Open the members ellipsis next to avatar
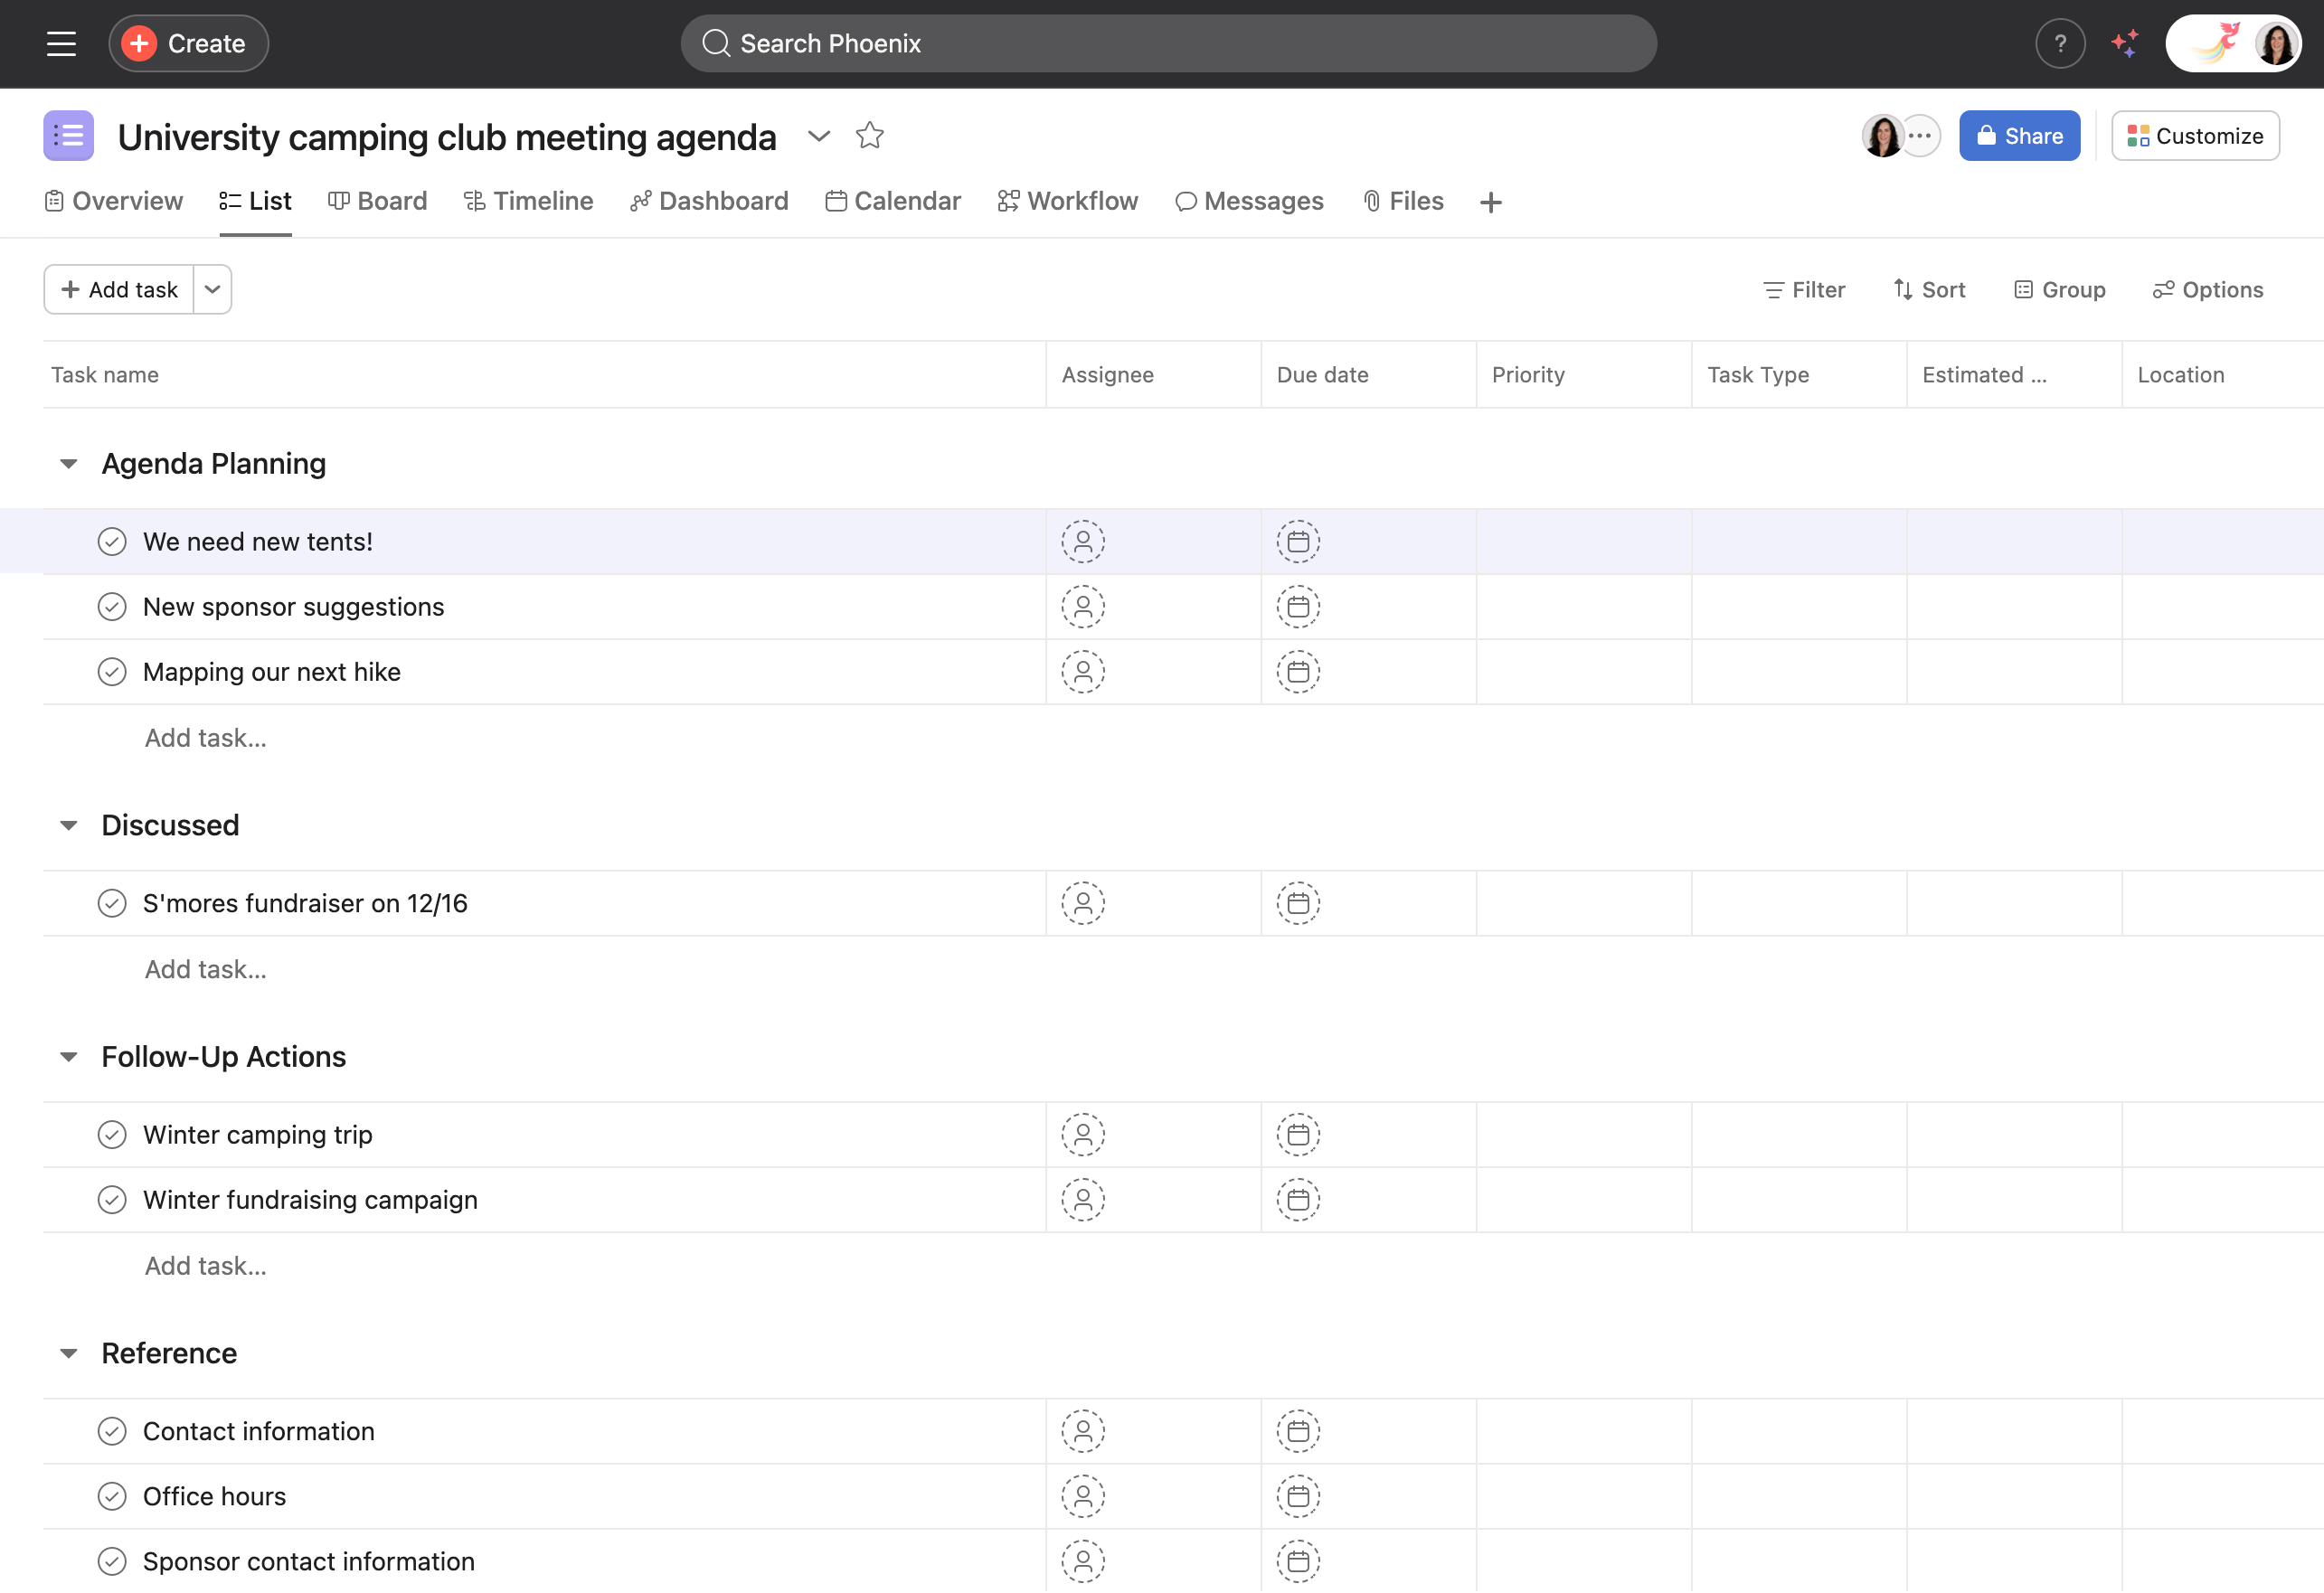The width and height of the screenshot is (2324, 1593). tap(1919, 136)
